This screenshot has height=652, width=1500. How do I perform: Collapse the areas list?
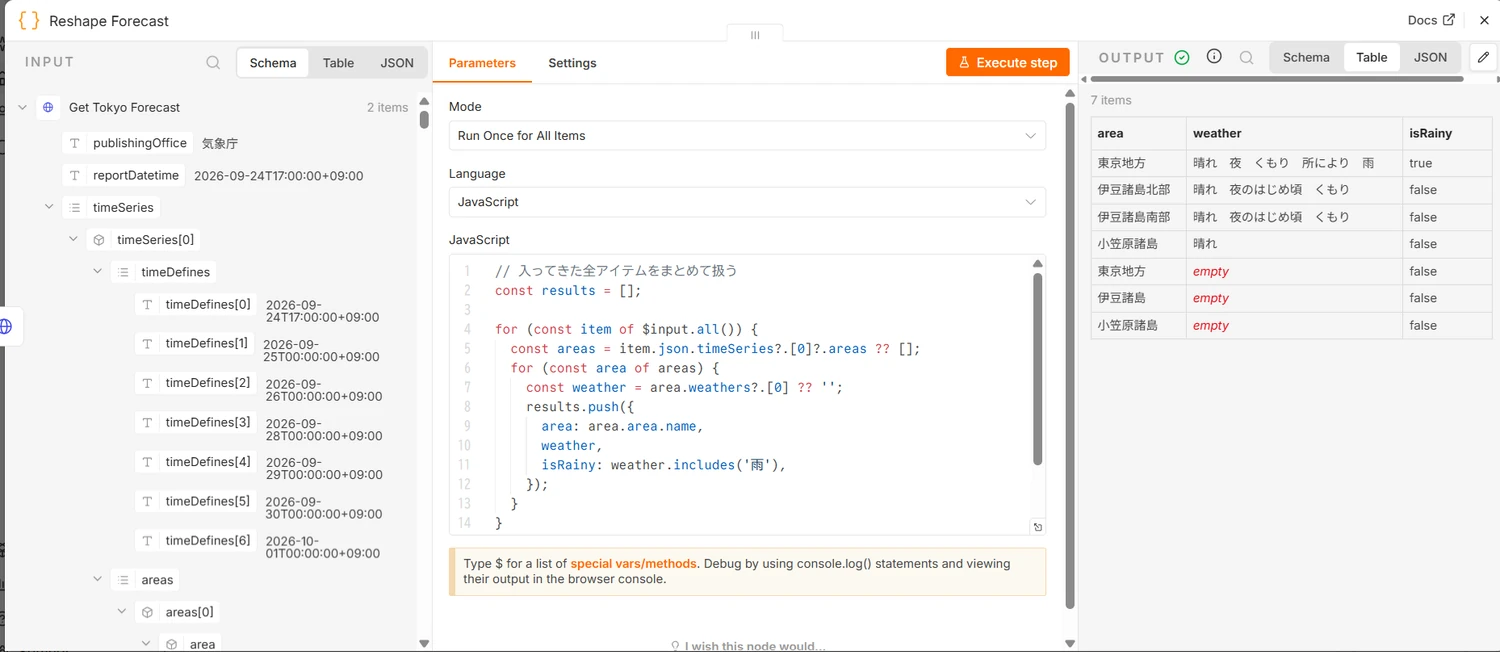click(x=97, y=580)
